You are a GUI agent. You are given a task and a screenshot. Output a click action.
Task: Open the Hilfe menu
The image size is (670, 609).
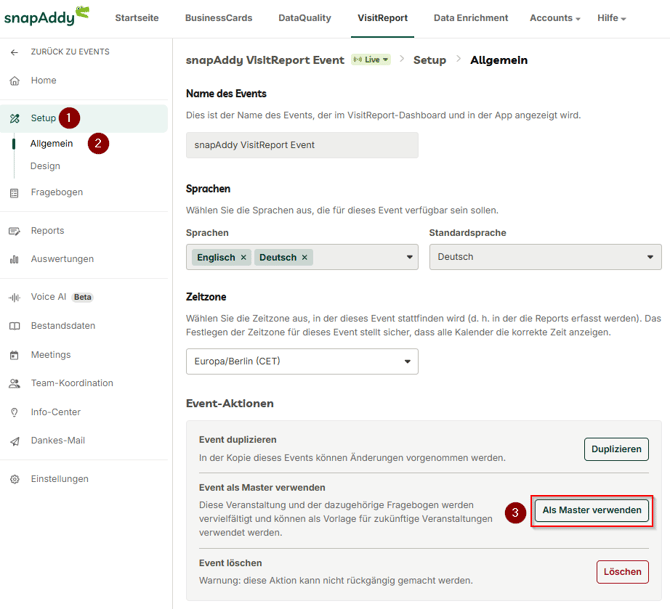pos(611,18)
